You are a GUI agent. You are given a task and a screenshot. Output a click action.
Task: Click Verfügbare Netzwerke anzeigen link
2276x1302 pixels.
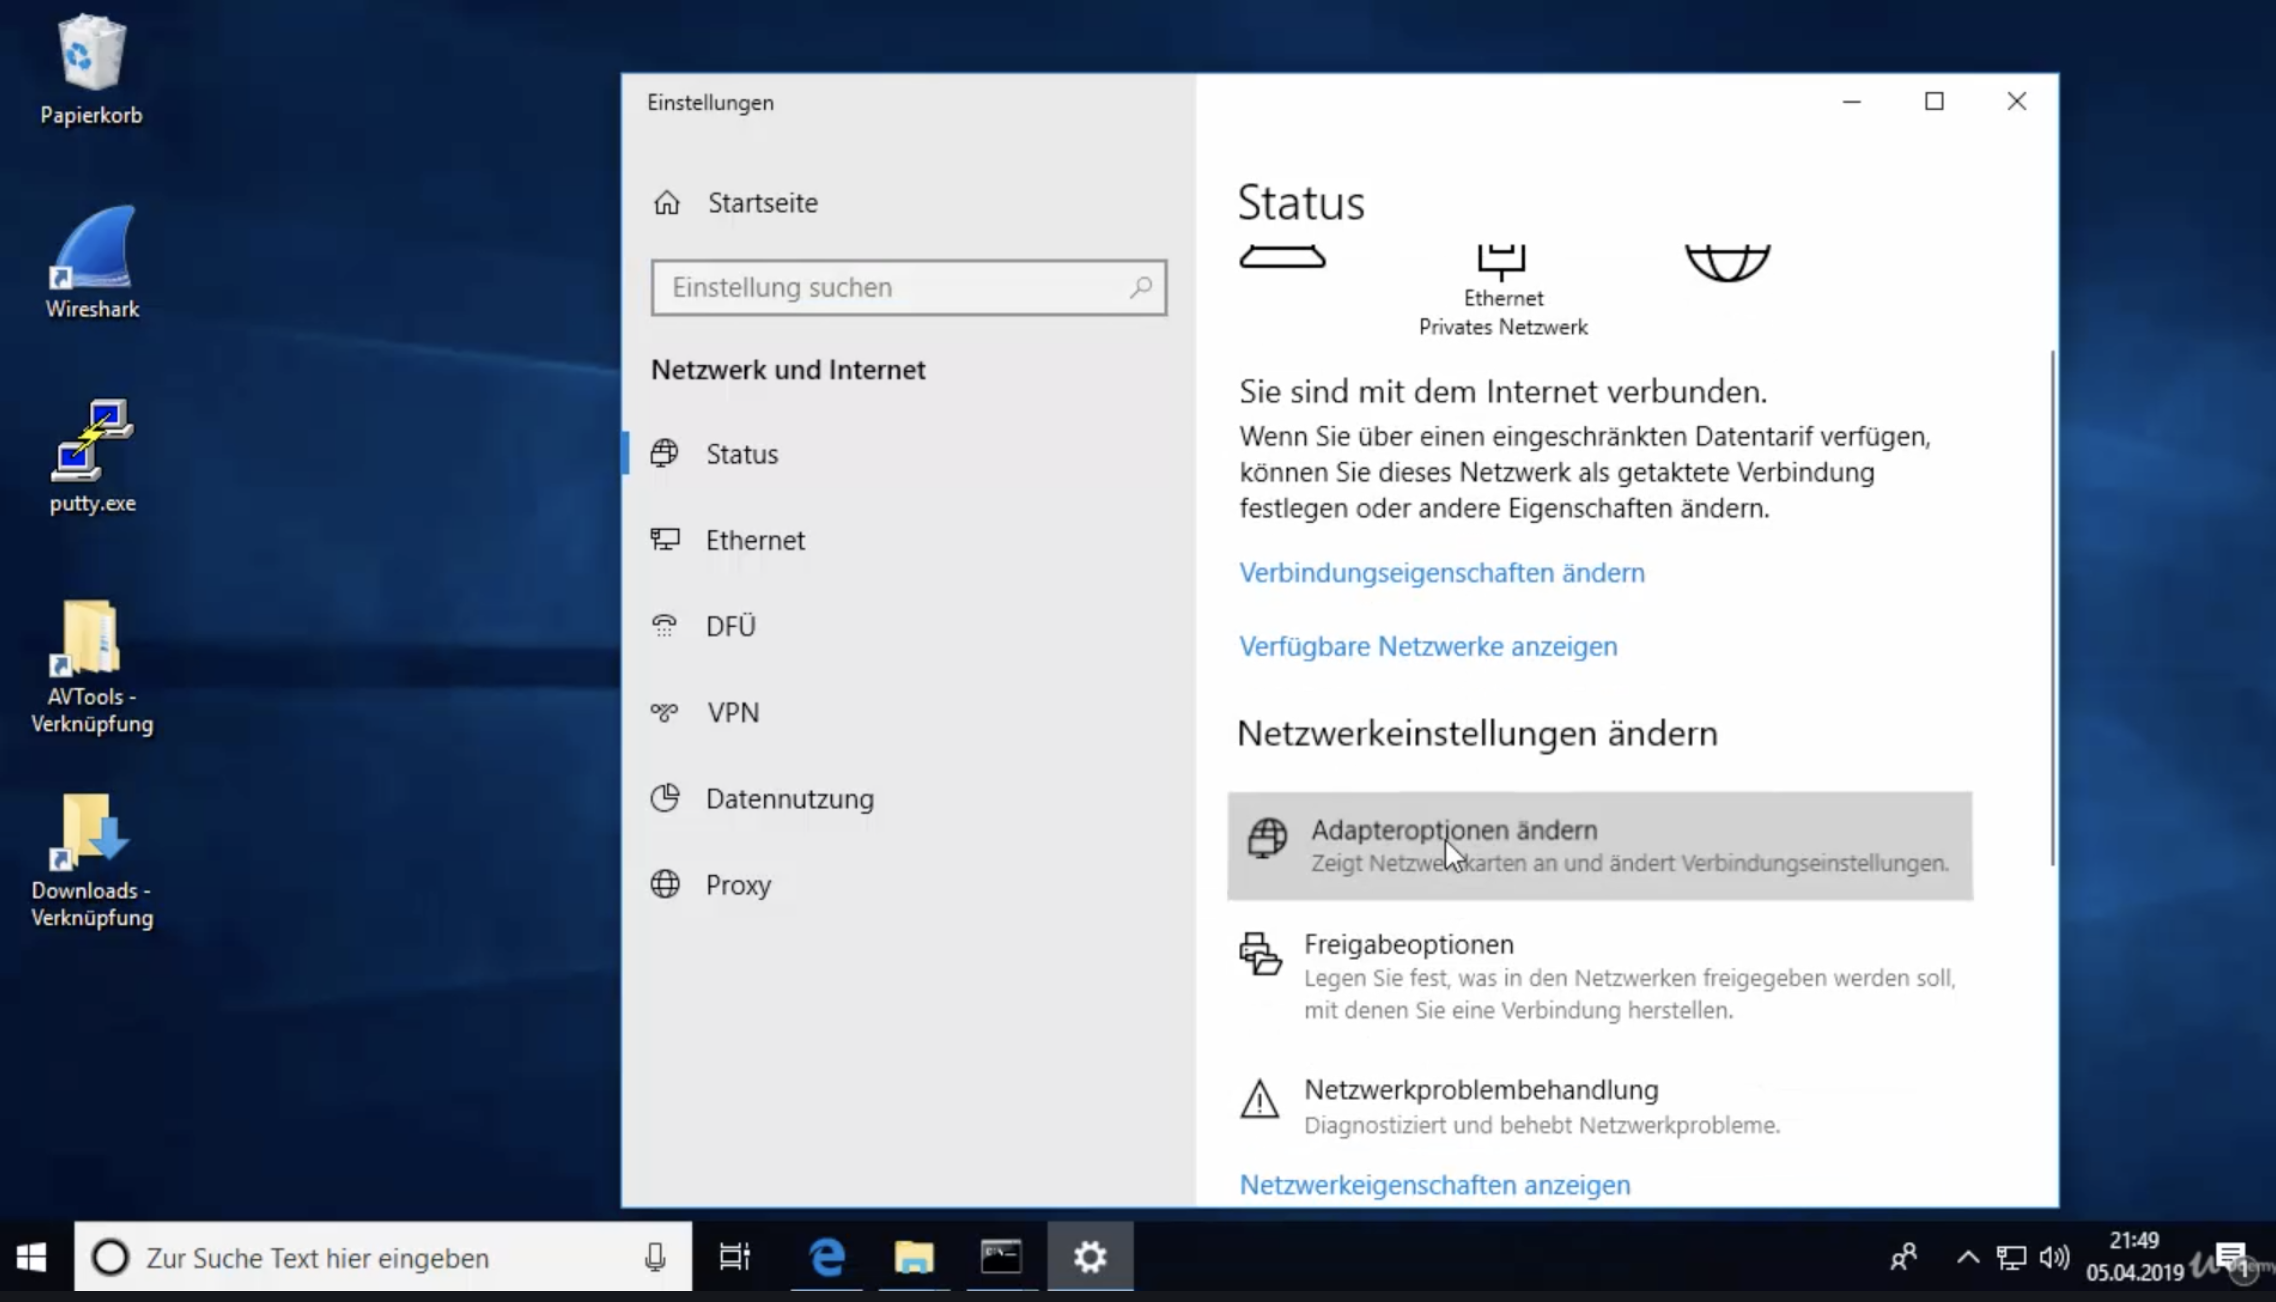click(1428, 646)
